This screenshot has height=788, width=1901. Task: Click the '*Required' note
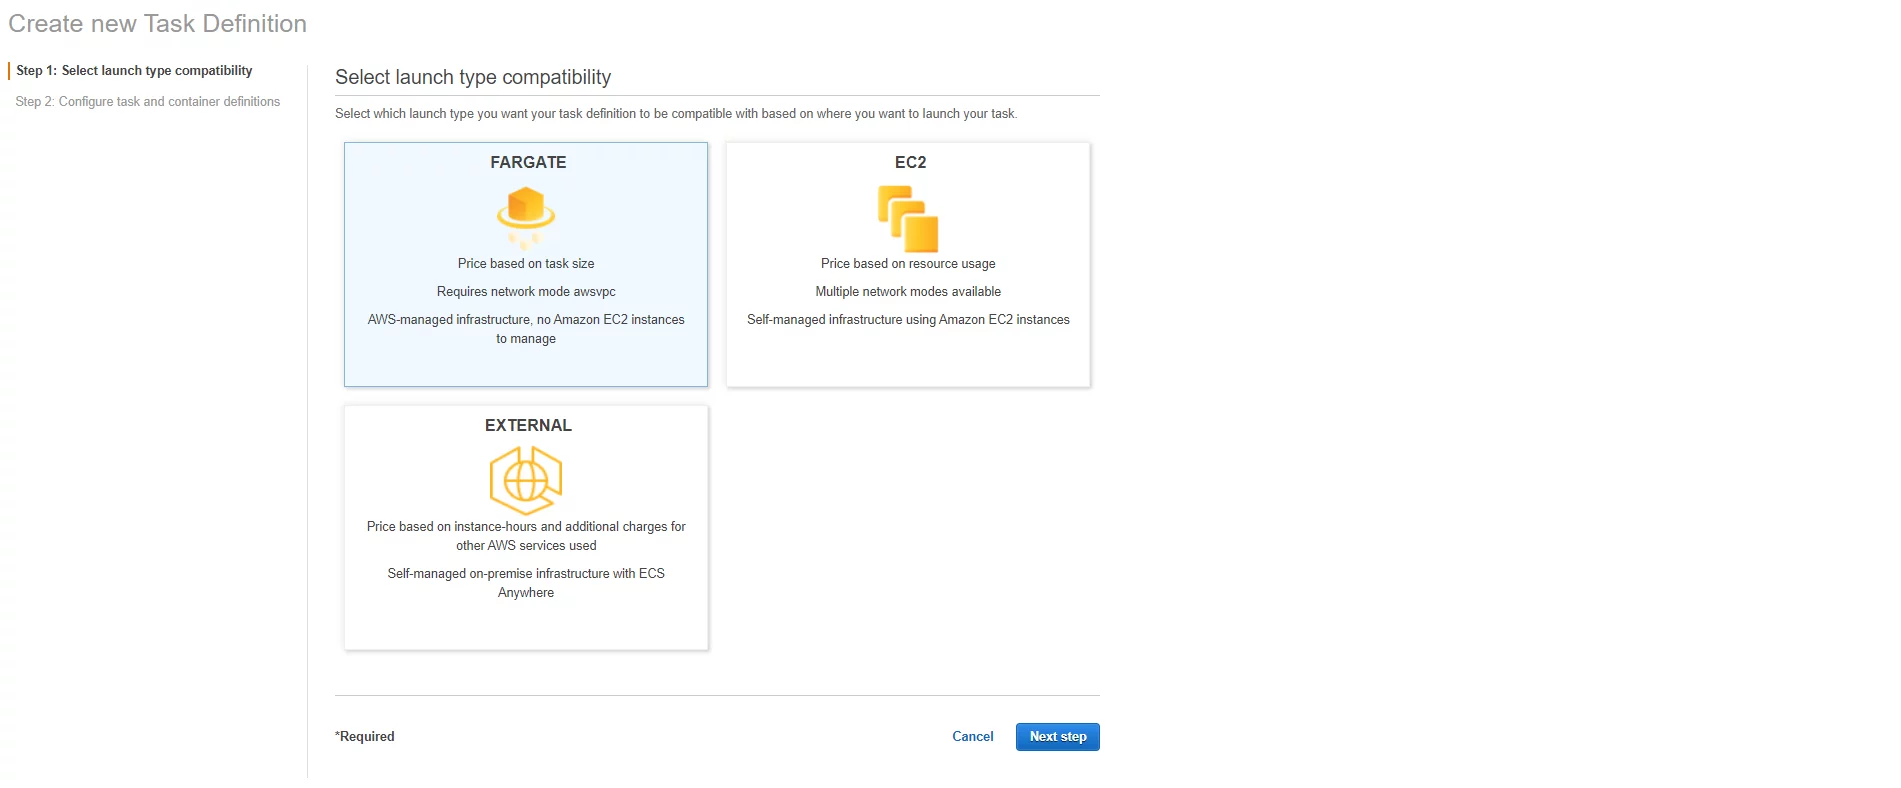365,737
